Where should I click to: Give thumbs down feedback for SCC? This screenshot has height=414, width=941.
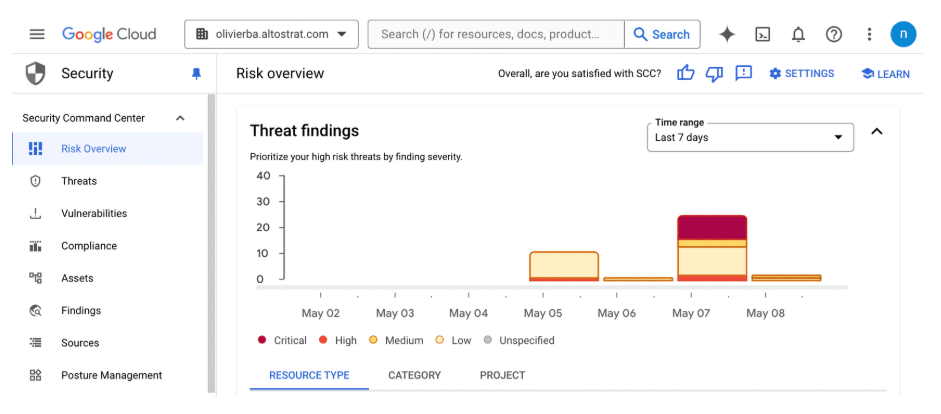coord(714,74)
